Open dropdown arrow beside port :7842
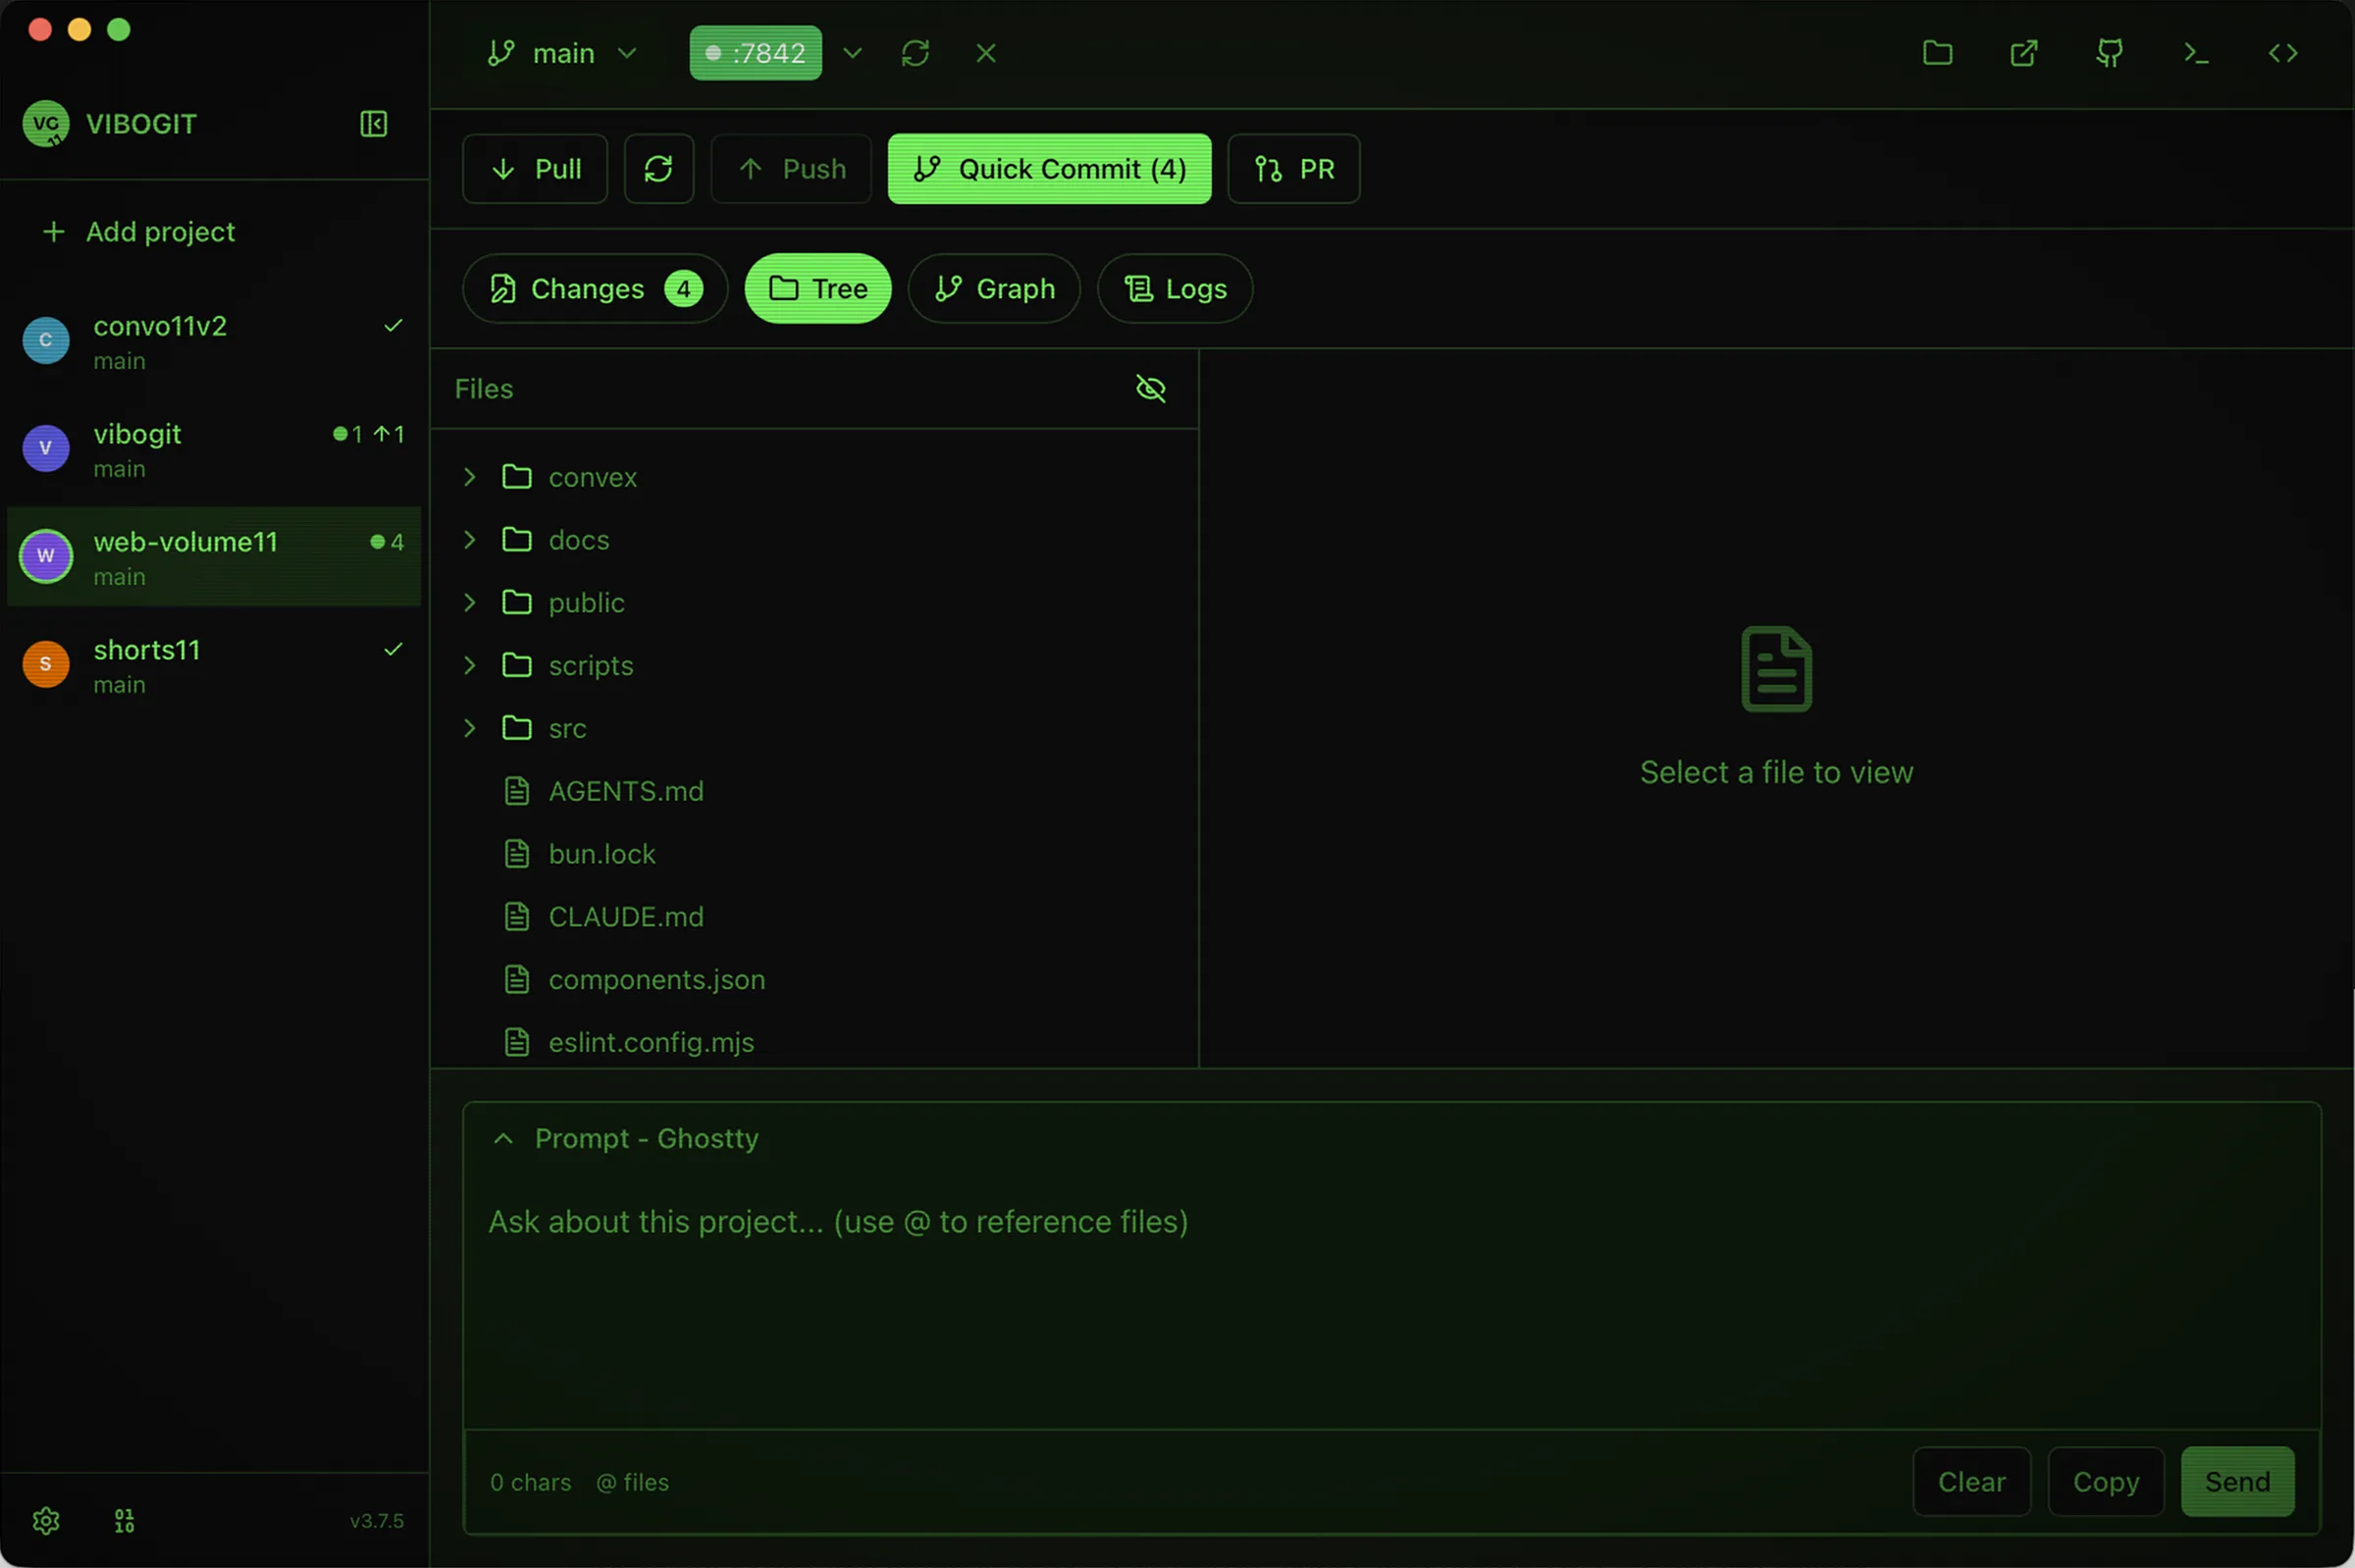The width and height of the screenshot is (2355, 1568). pos(852,53)
